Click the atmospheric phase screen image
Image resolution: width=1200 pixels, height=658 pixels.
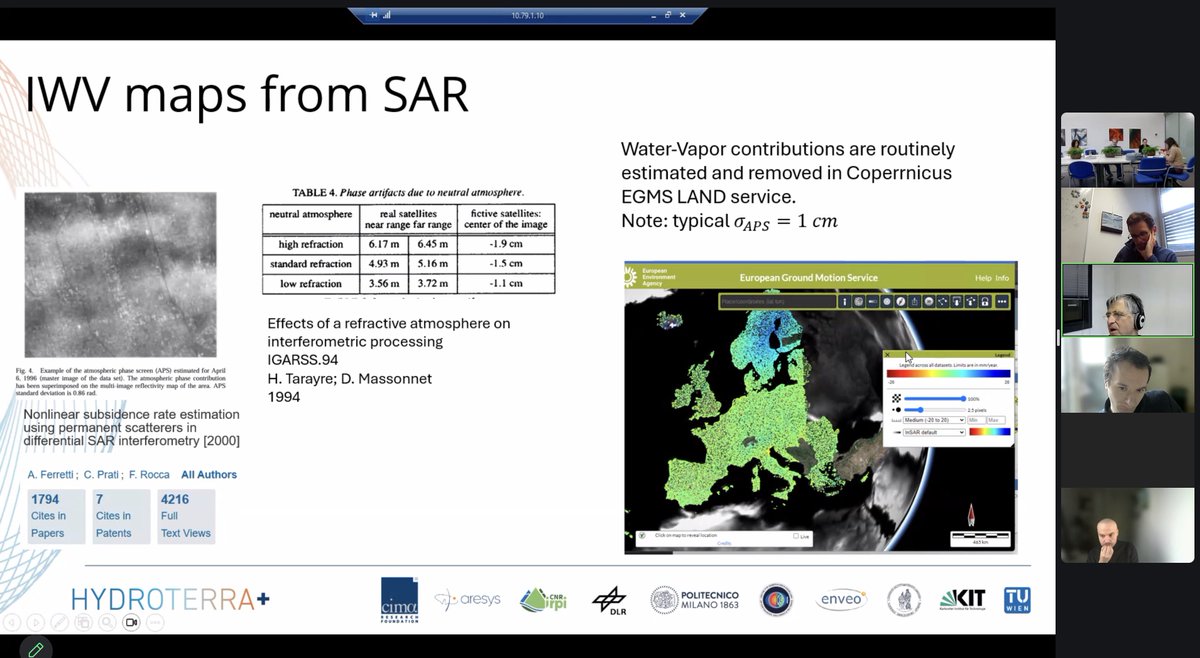pyautogui.click(x=120, y=274)
